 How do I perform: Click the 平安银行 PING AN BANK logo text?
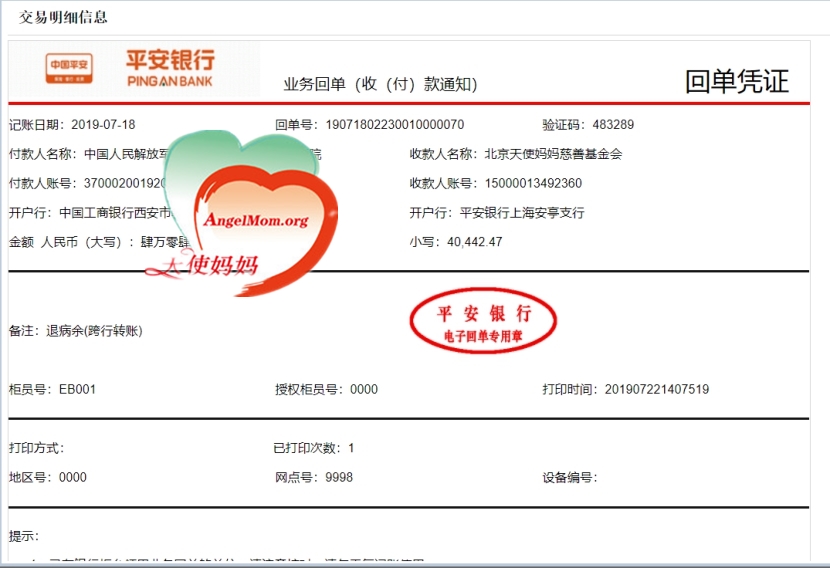[x=170, y=68]
